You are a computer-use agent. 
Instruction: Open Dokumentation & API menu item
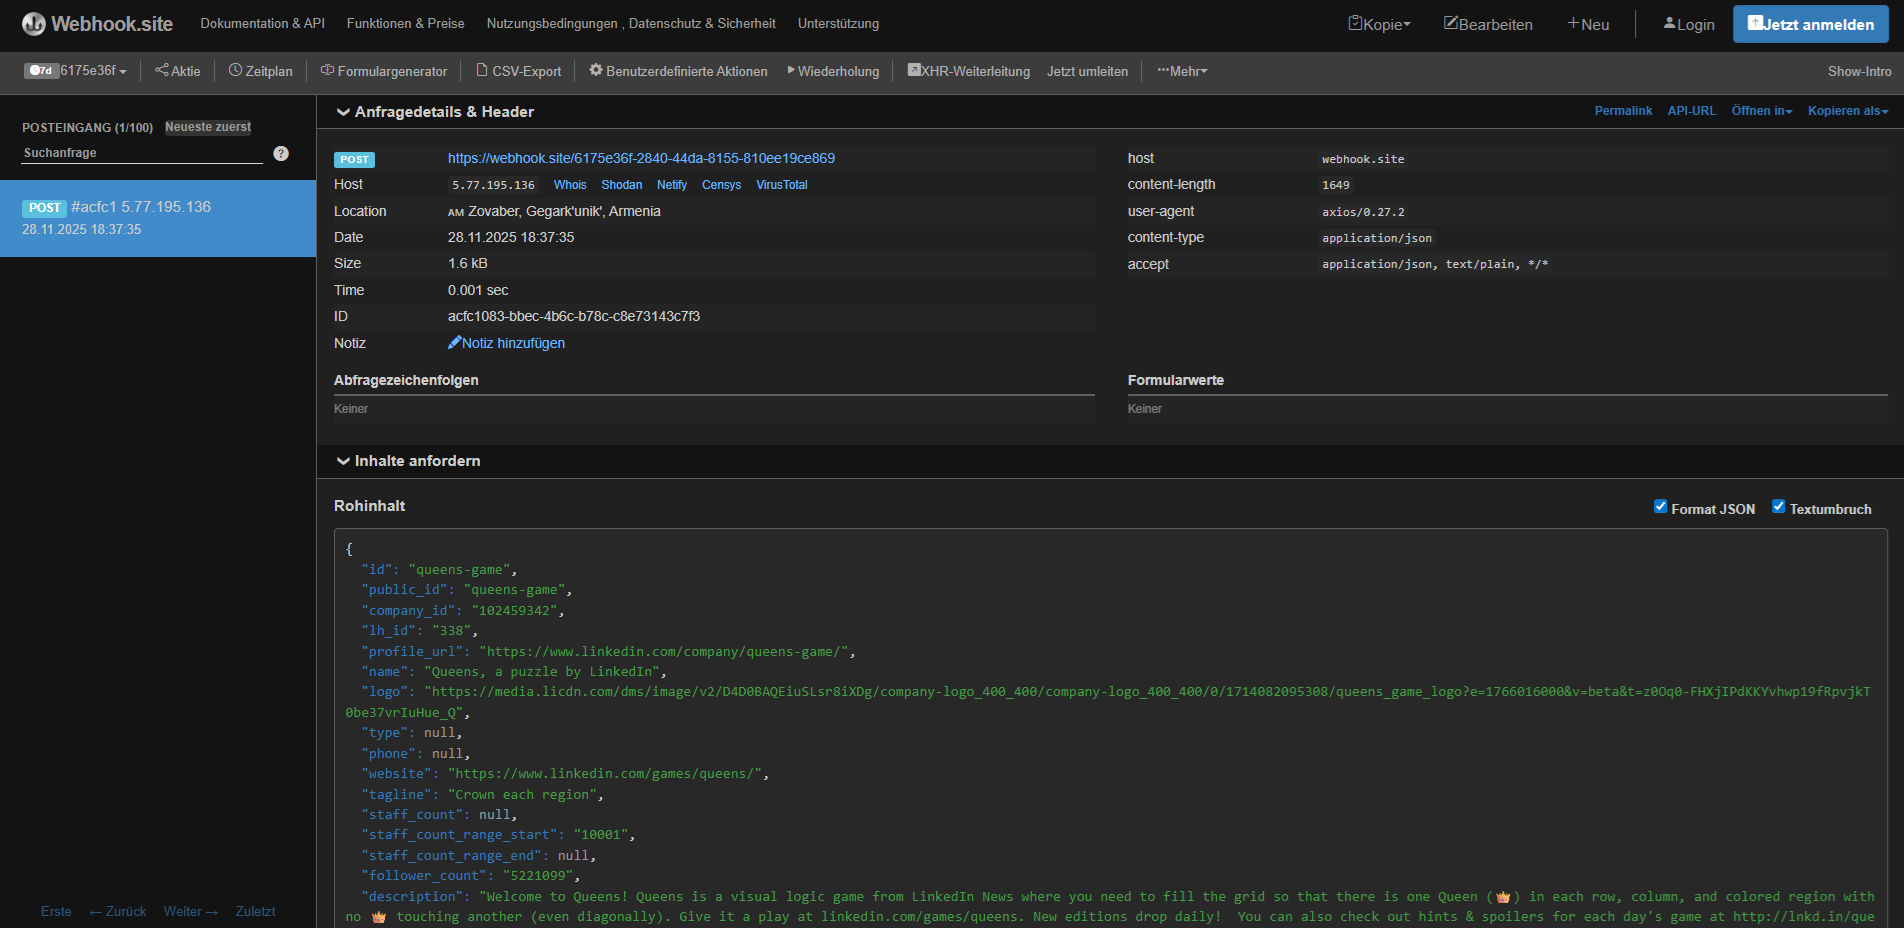[262, 23]
